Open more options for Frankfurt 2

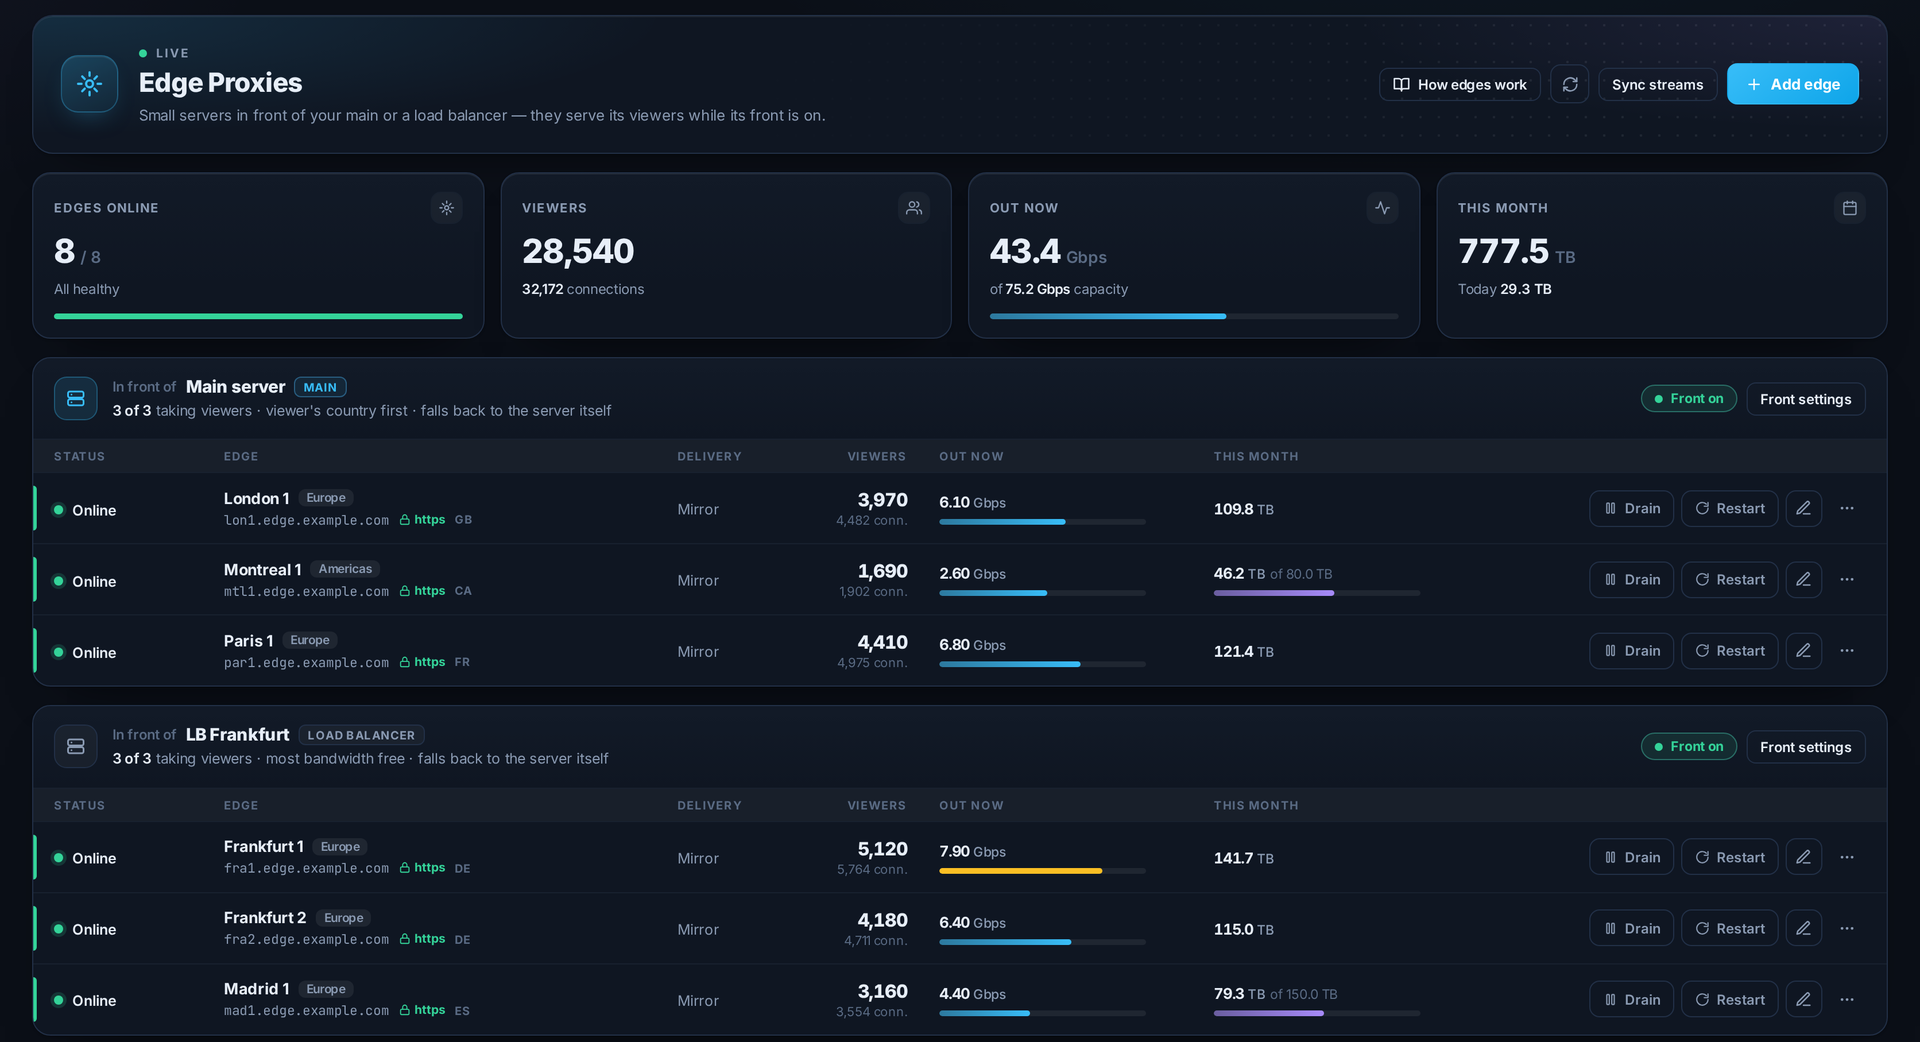point(1847,928)
